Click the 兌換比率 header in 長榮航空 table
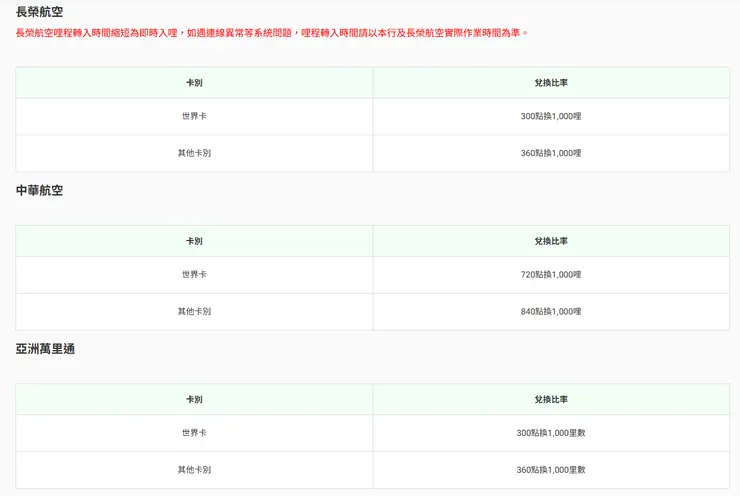The height and width of the screenshot is (496, 740). [551, 83]
